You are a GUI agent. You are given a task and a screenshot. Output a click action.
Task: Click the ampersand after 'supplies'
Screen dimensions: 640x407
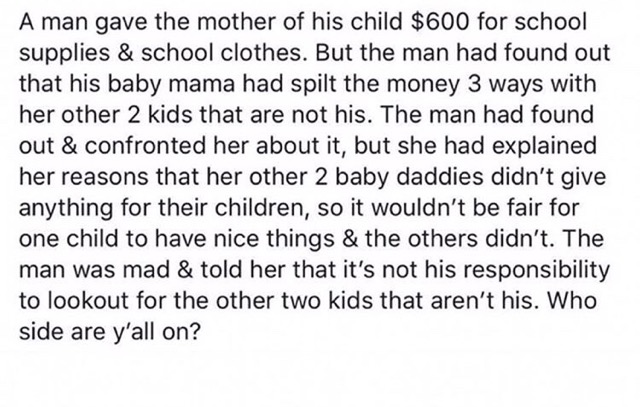click(125, 53)
